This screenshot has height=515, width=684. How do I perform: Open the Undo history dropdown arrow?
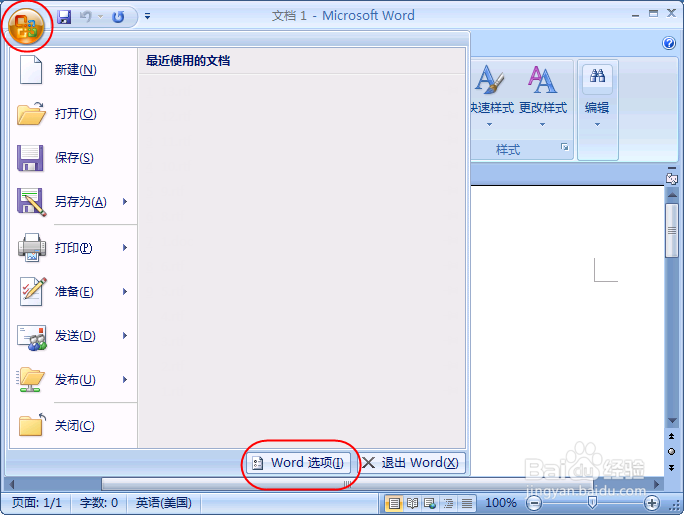pyautogui.click(x=100, y=17)
